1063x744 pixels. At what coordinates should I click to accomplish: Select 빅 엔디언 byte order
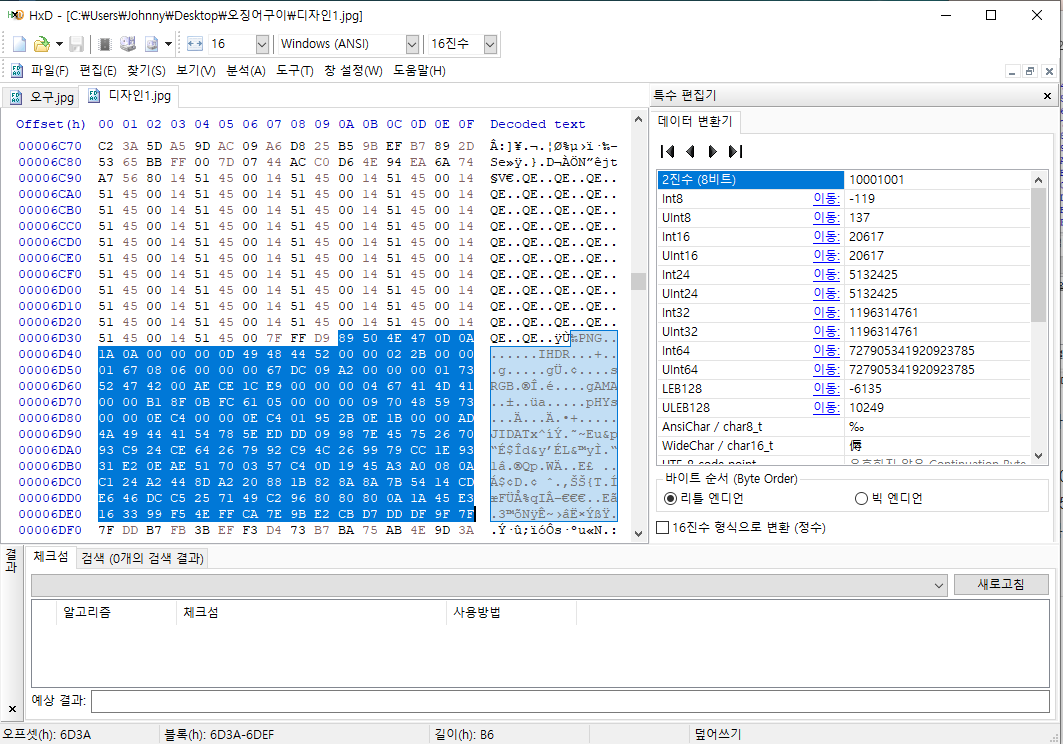point(889,498)
